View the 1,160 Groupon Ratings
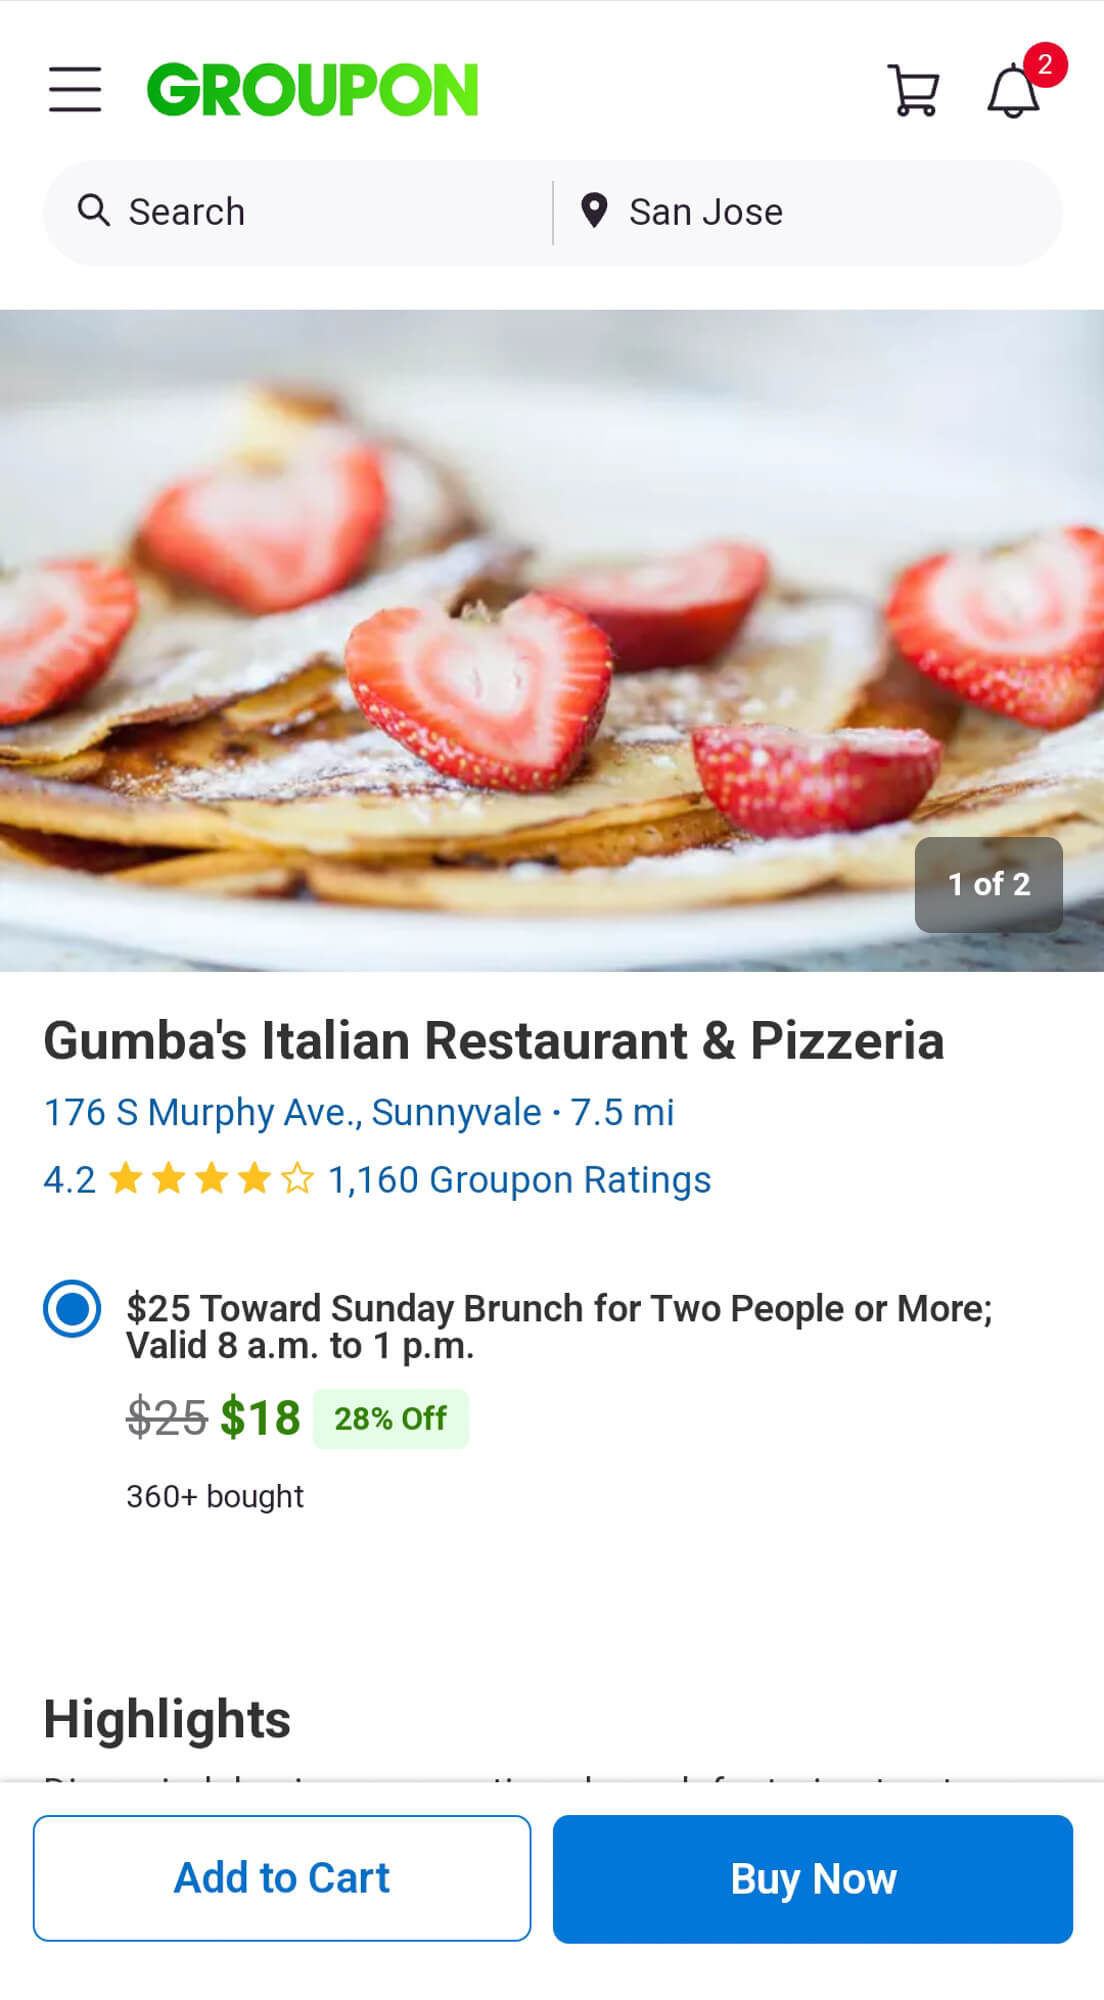Image resolution: width=1104 pixels, height=2000 pixels. (x=519, y=1180)
